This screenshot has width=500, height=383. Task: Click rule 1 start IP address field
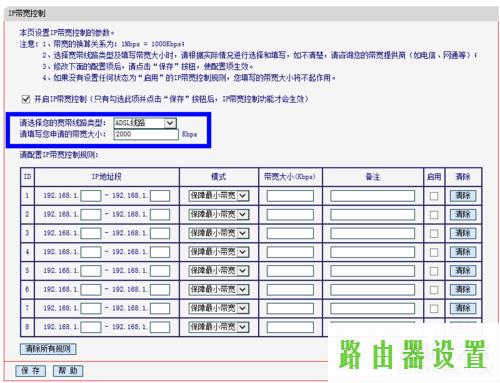click(91, 196)
